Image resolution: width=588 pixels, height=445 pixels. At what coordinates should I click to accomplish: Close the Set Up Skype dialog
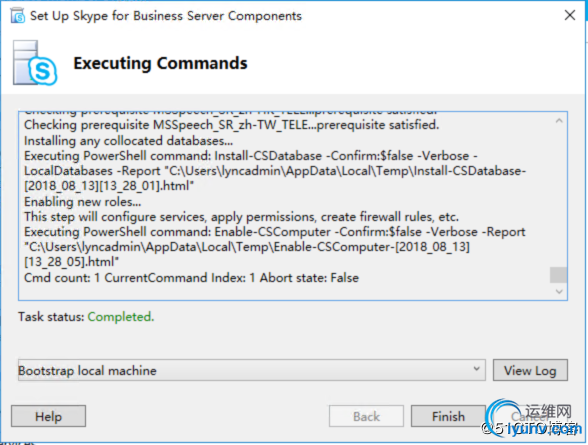(570, 15)
